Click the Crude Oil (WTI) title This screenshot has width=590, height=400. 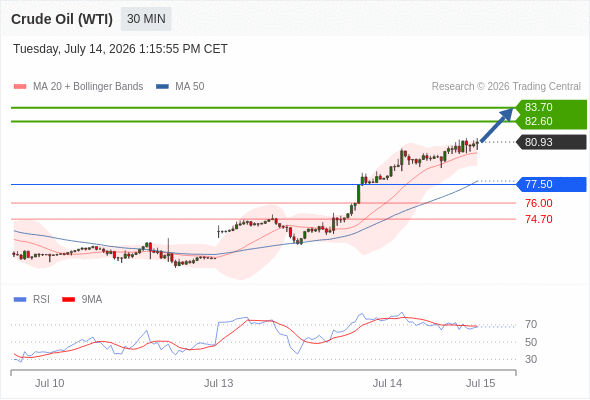(x=62, y=19)
